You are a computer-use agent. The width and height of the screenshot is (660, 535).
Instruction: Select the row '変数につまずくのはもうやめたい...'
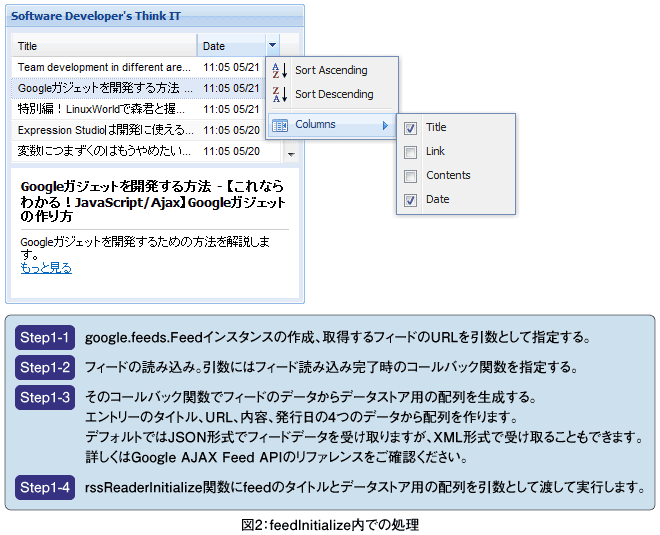[x=146, y=151]
